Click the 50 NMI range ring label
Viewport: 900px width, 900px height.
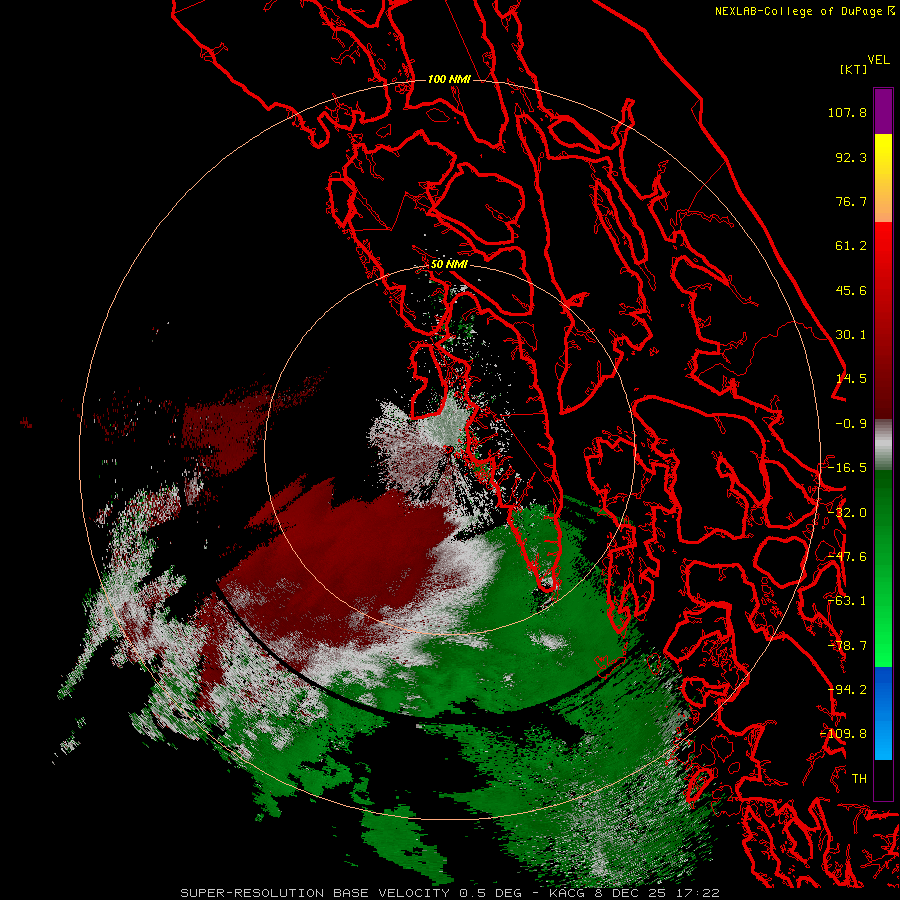tap(449, 264)
